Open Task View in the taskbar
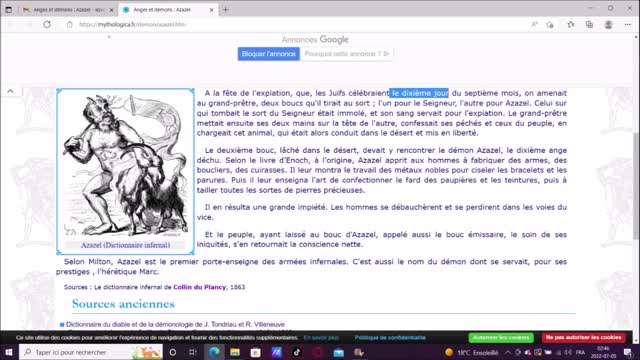The image size is (640, 360). click(x=193, y=352)
